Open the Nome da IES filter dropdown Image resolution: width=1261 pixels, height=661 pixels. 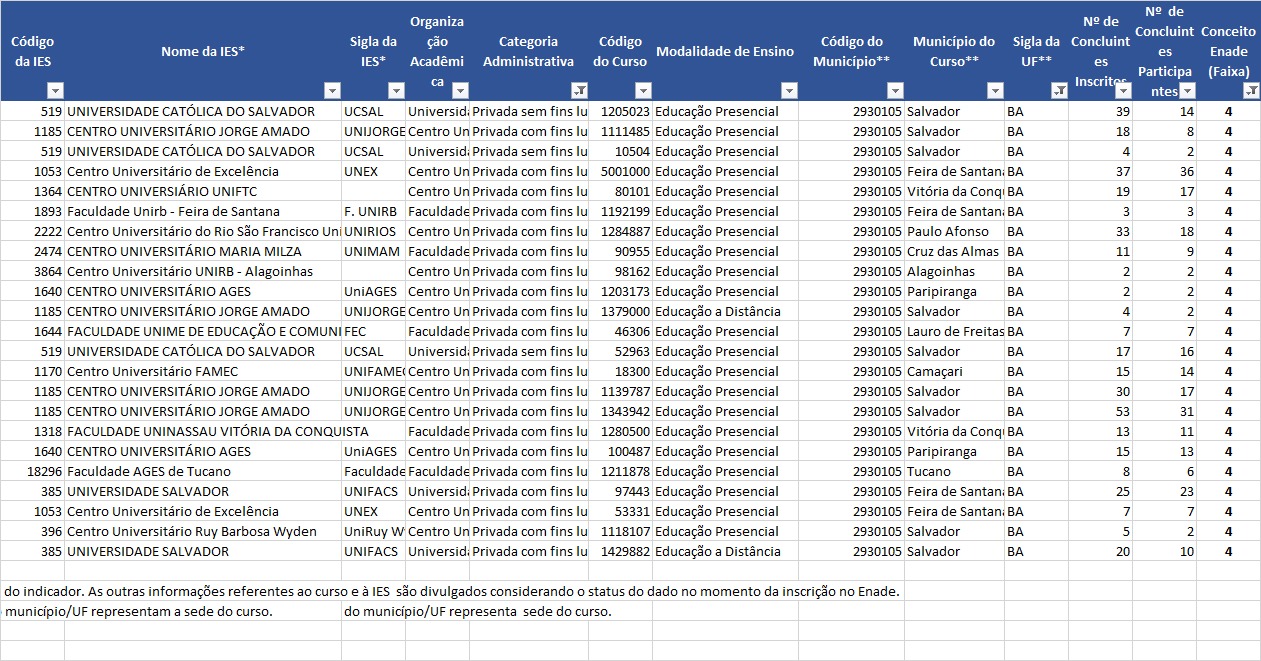pyautogui.click(x=331, y=91)
